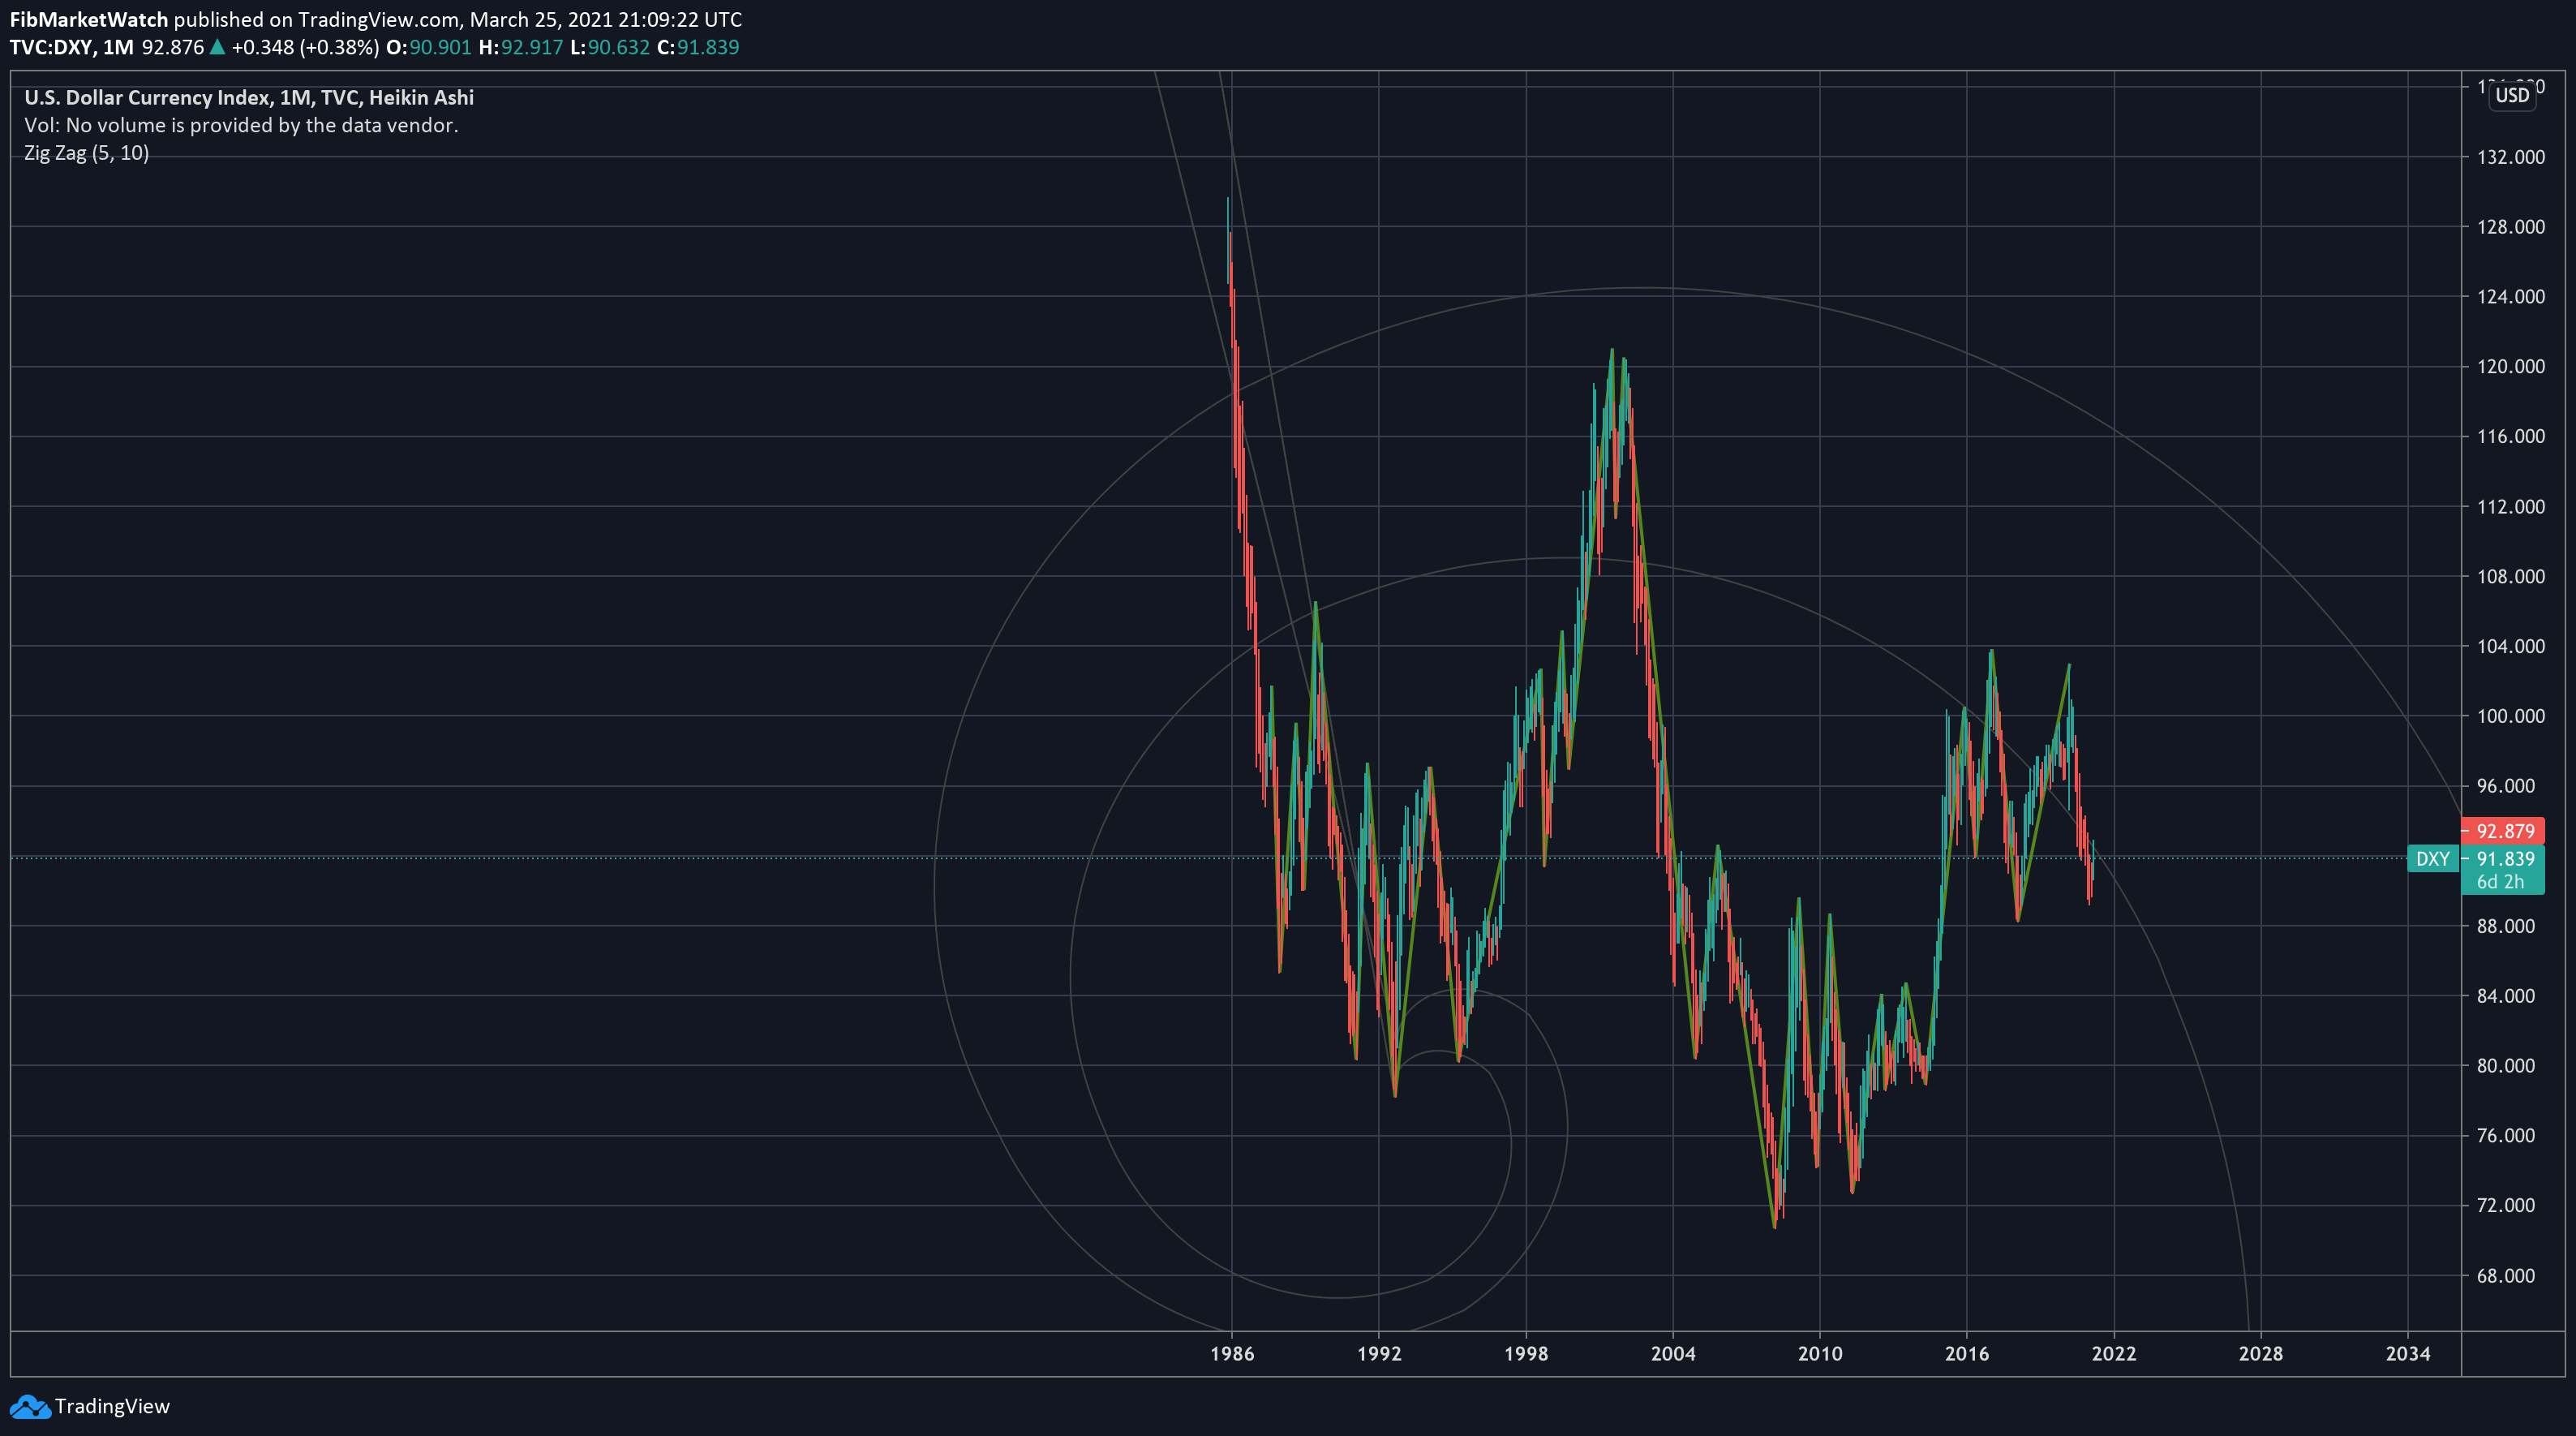Image resolution: width=2576 pixels, height=1436 pixels.
Task: Click the 76.000 price axis label
Action: pyautogui.click(x=2506, y=1135)
